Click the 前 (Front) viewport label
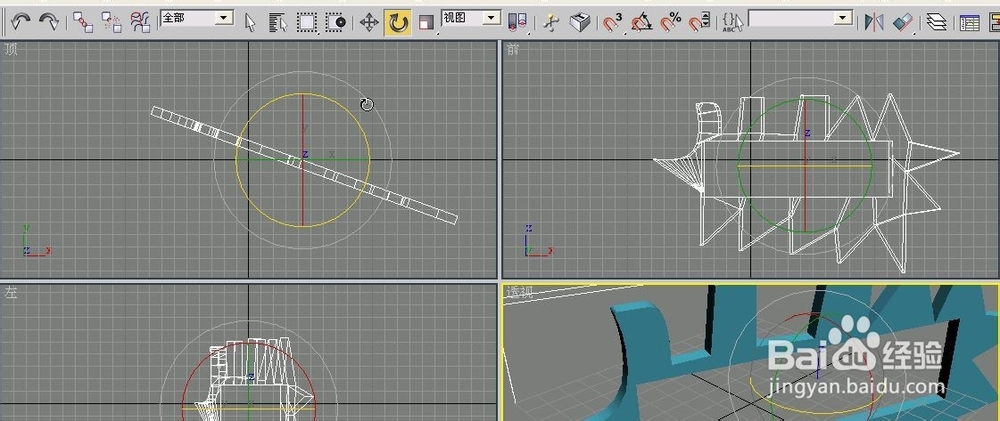Screen dimensions: 1000x421 (x=513, y=49)
